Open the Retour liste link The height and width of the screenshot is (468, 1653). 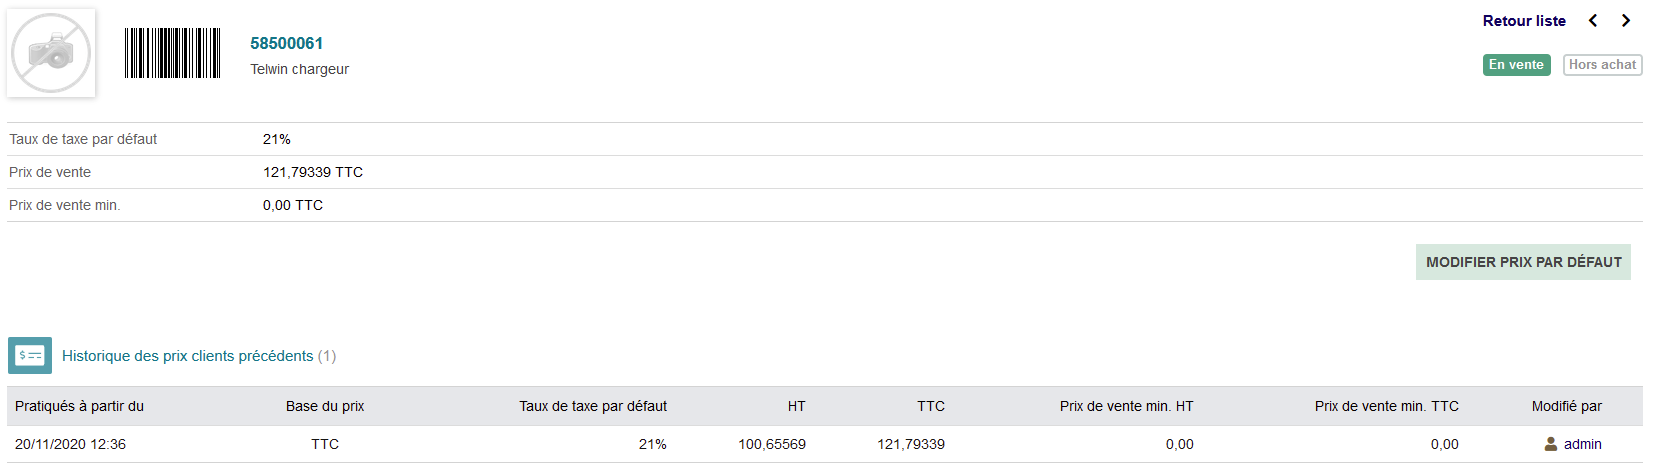(1524, 21)
